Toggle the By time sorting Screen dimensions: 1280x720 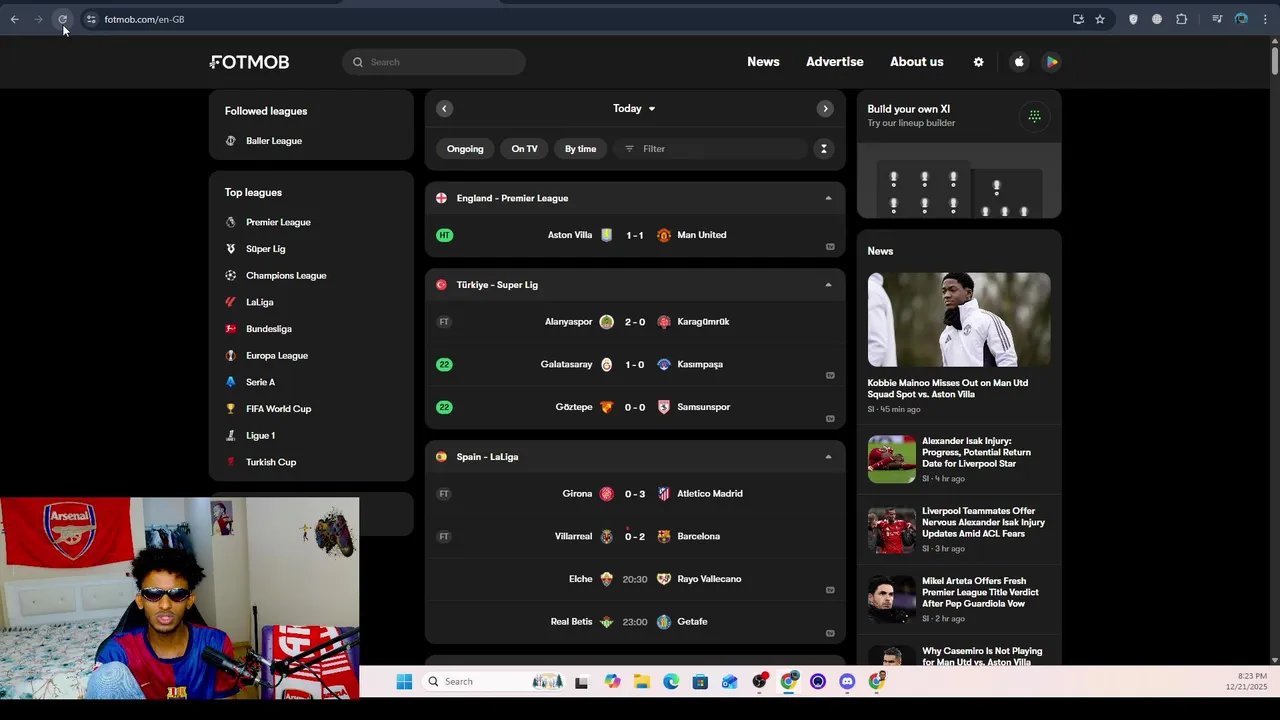(x=580, y=149)
